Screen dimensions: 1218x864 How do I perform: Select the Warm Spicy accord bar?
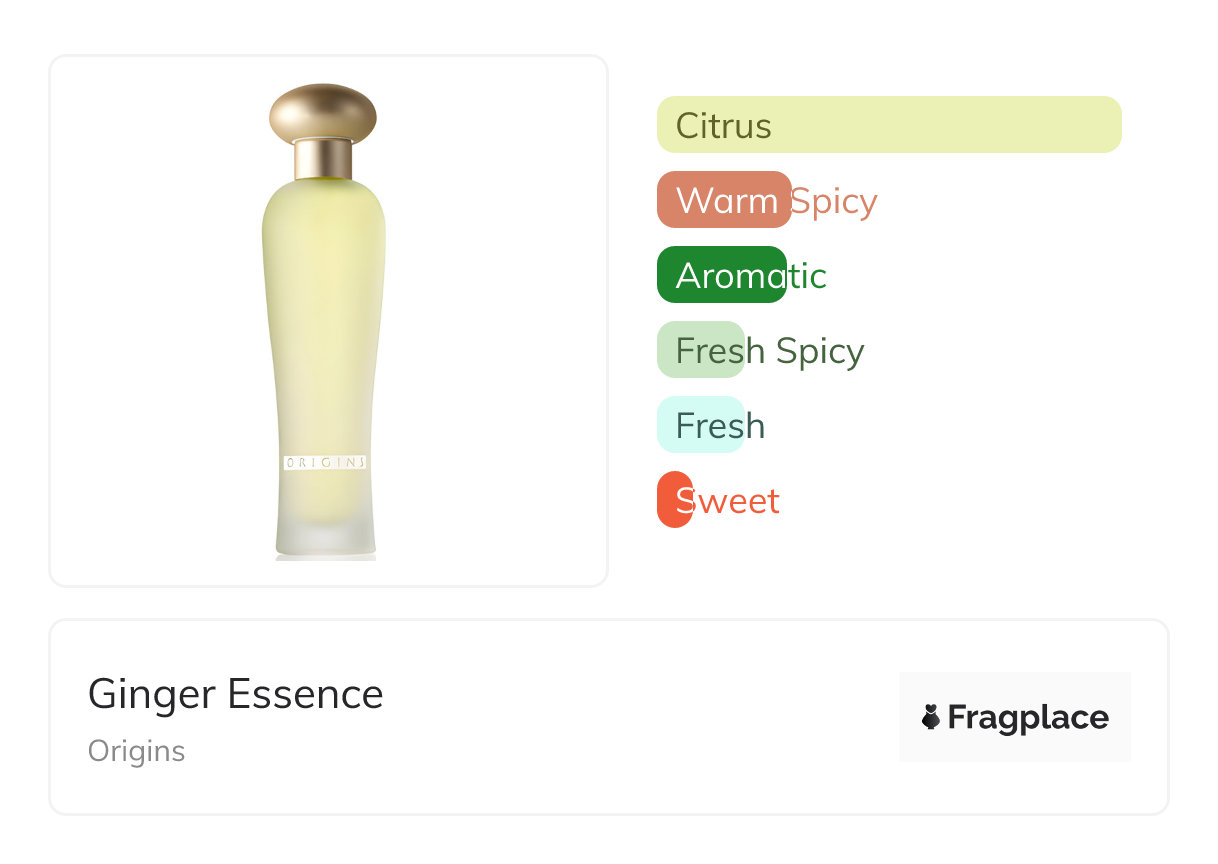coord(724,200)
